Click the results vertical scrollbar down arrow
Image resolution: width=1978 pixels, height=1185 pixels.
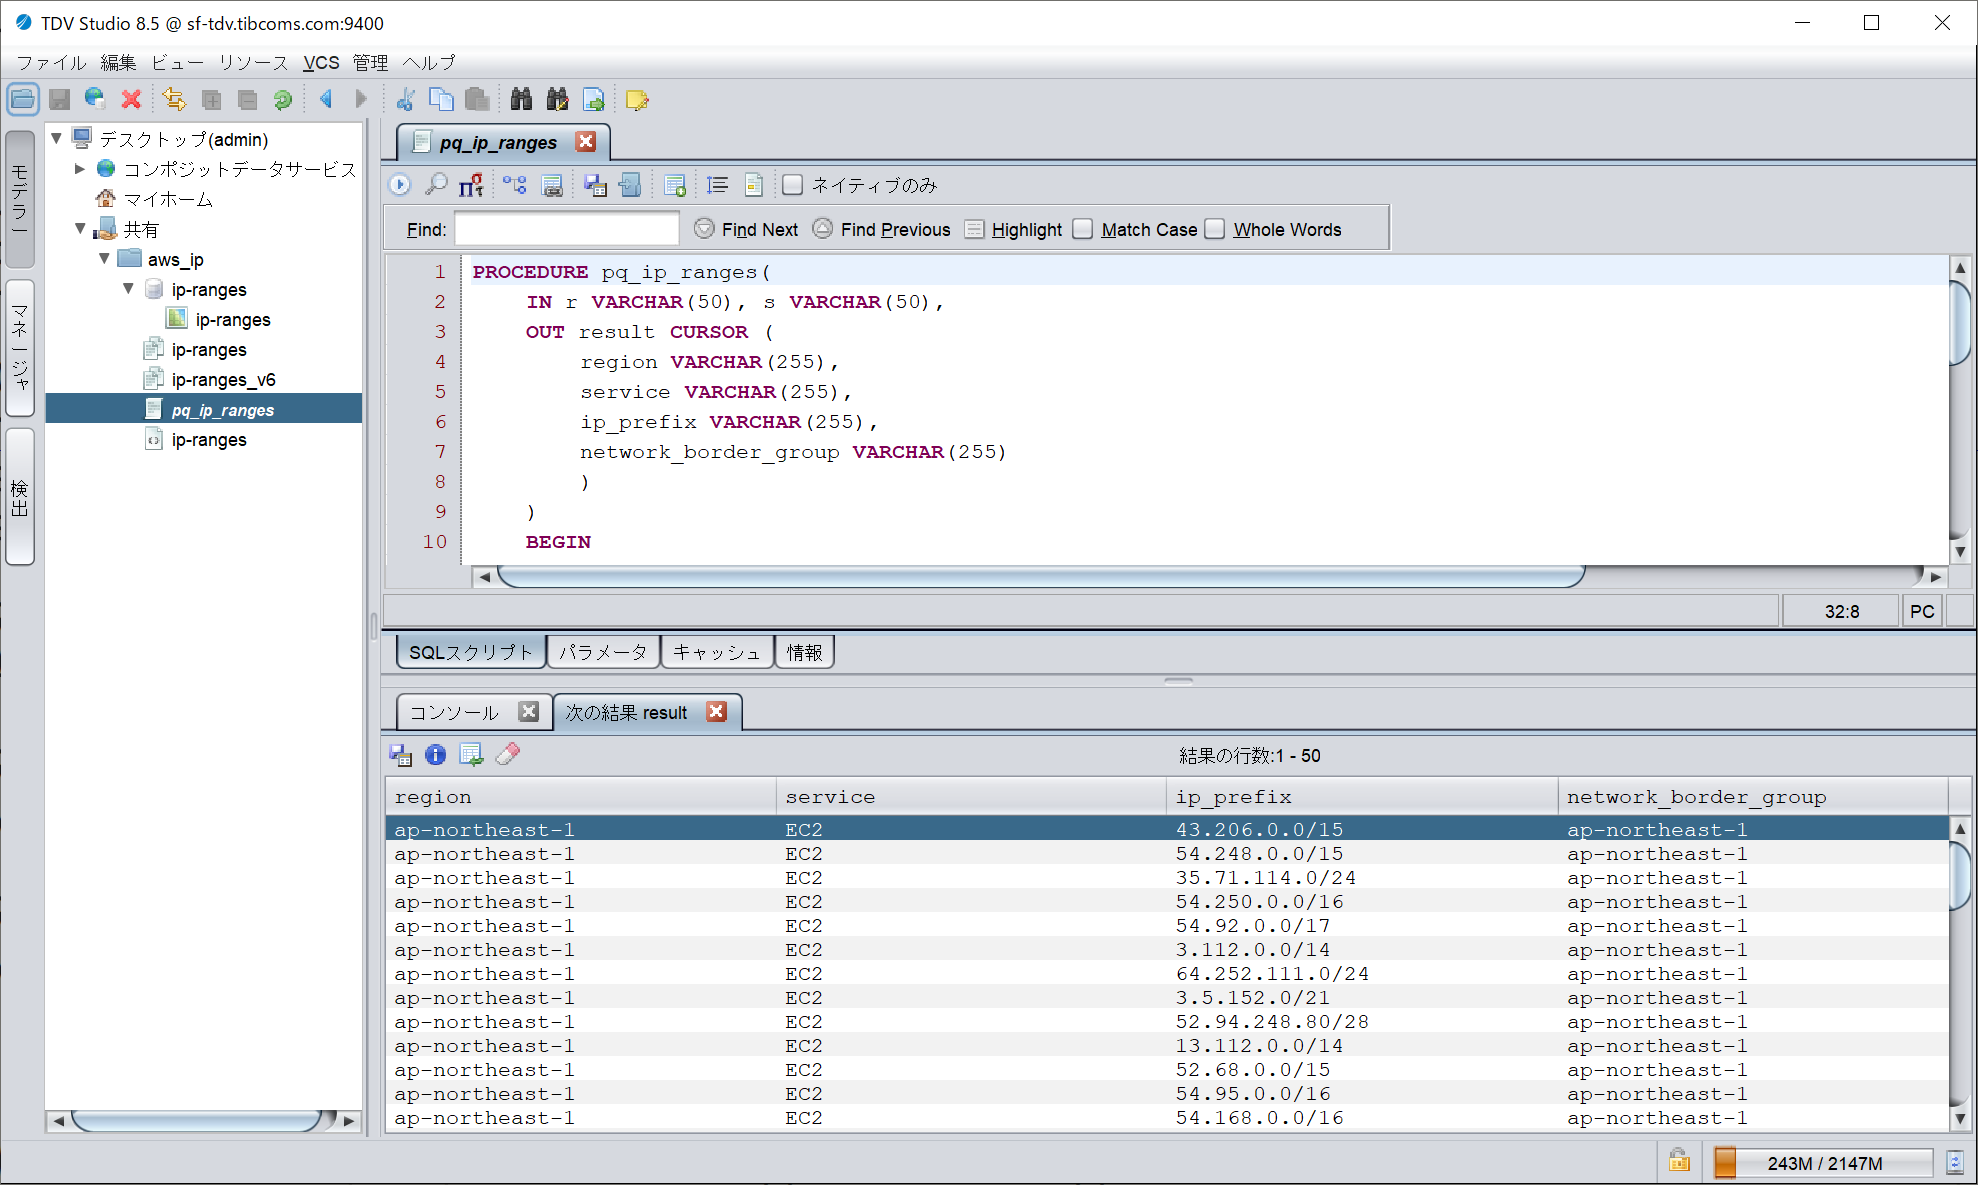click(x=1960, y=1119)
